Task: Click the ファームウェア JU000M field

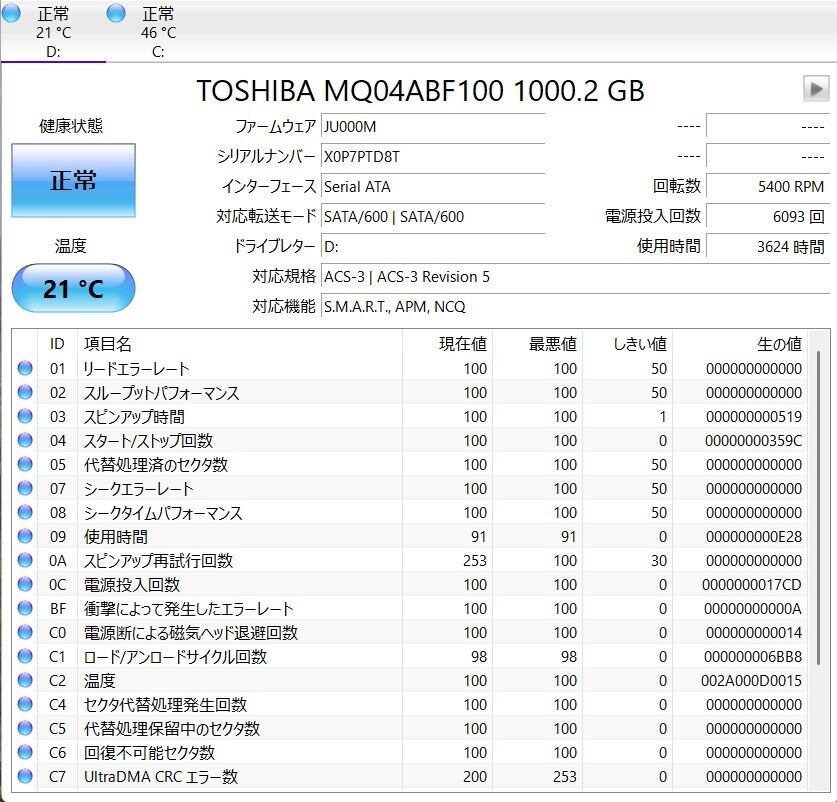Action: pyautogui.click(x=432, y=127)
